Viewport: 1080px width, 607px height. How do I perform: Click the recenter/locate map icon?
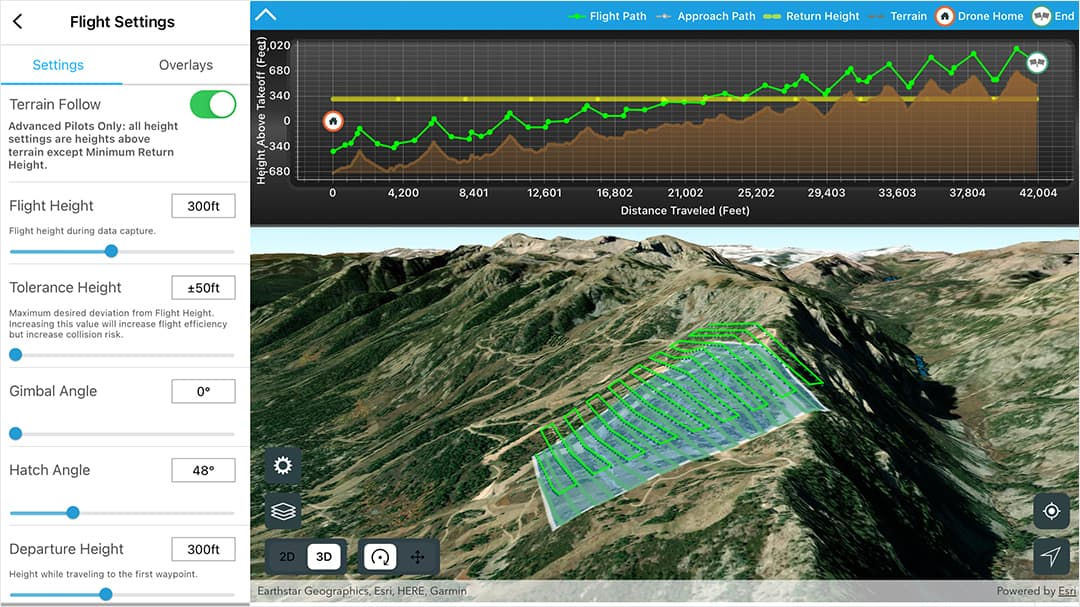(1051, 511)
